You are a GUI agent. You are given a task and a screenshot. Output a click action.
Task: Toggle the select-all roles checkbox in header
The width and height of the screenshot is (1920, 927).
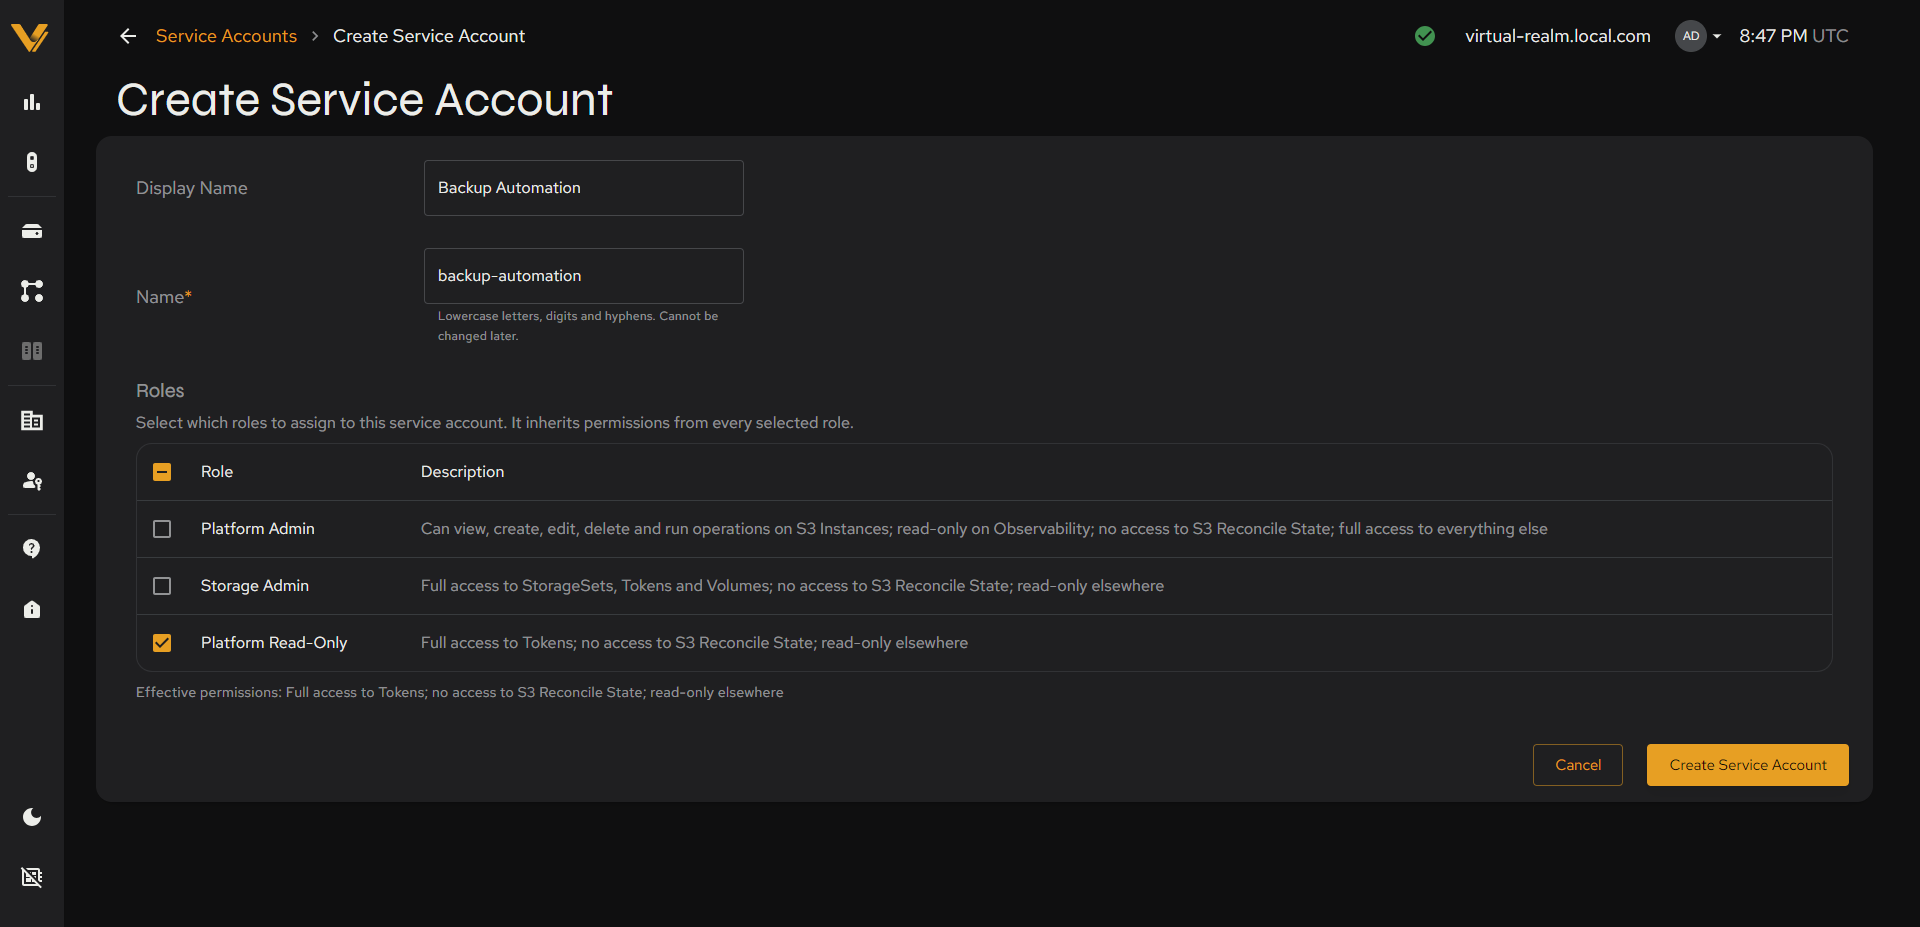pyautogui.click(x=162, y=472)
